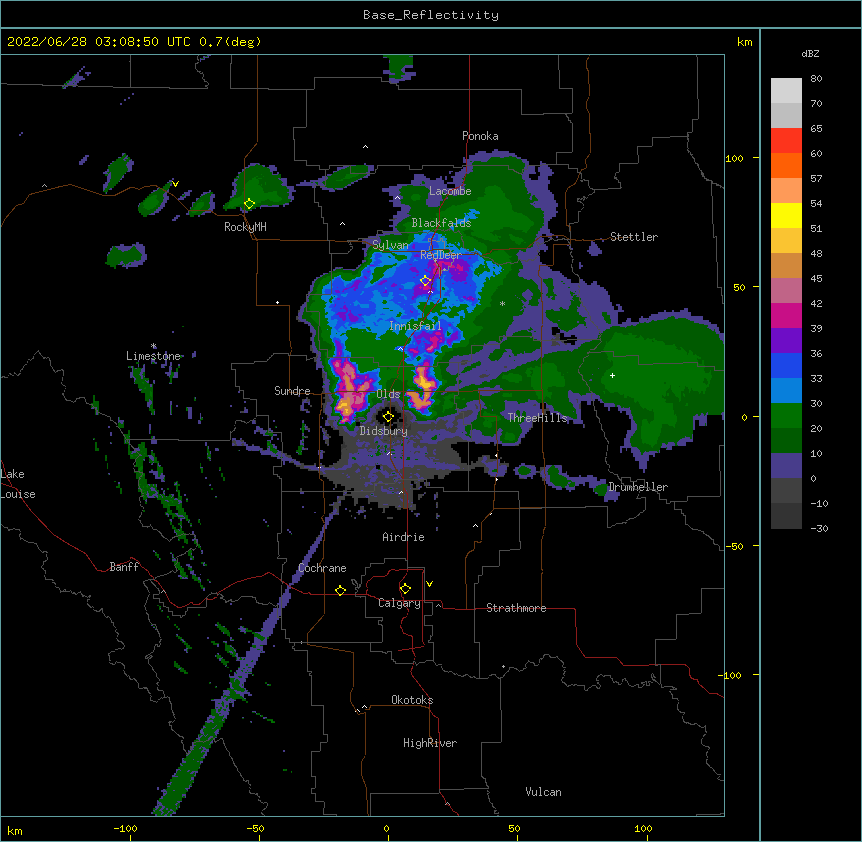Viewport: 862px width, 842px height.
Task: Pick the light gray 70-80 dBZ legend swatch
Action: click(x=786, y=91)
